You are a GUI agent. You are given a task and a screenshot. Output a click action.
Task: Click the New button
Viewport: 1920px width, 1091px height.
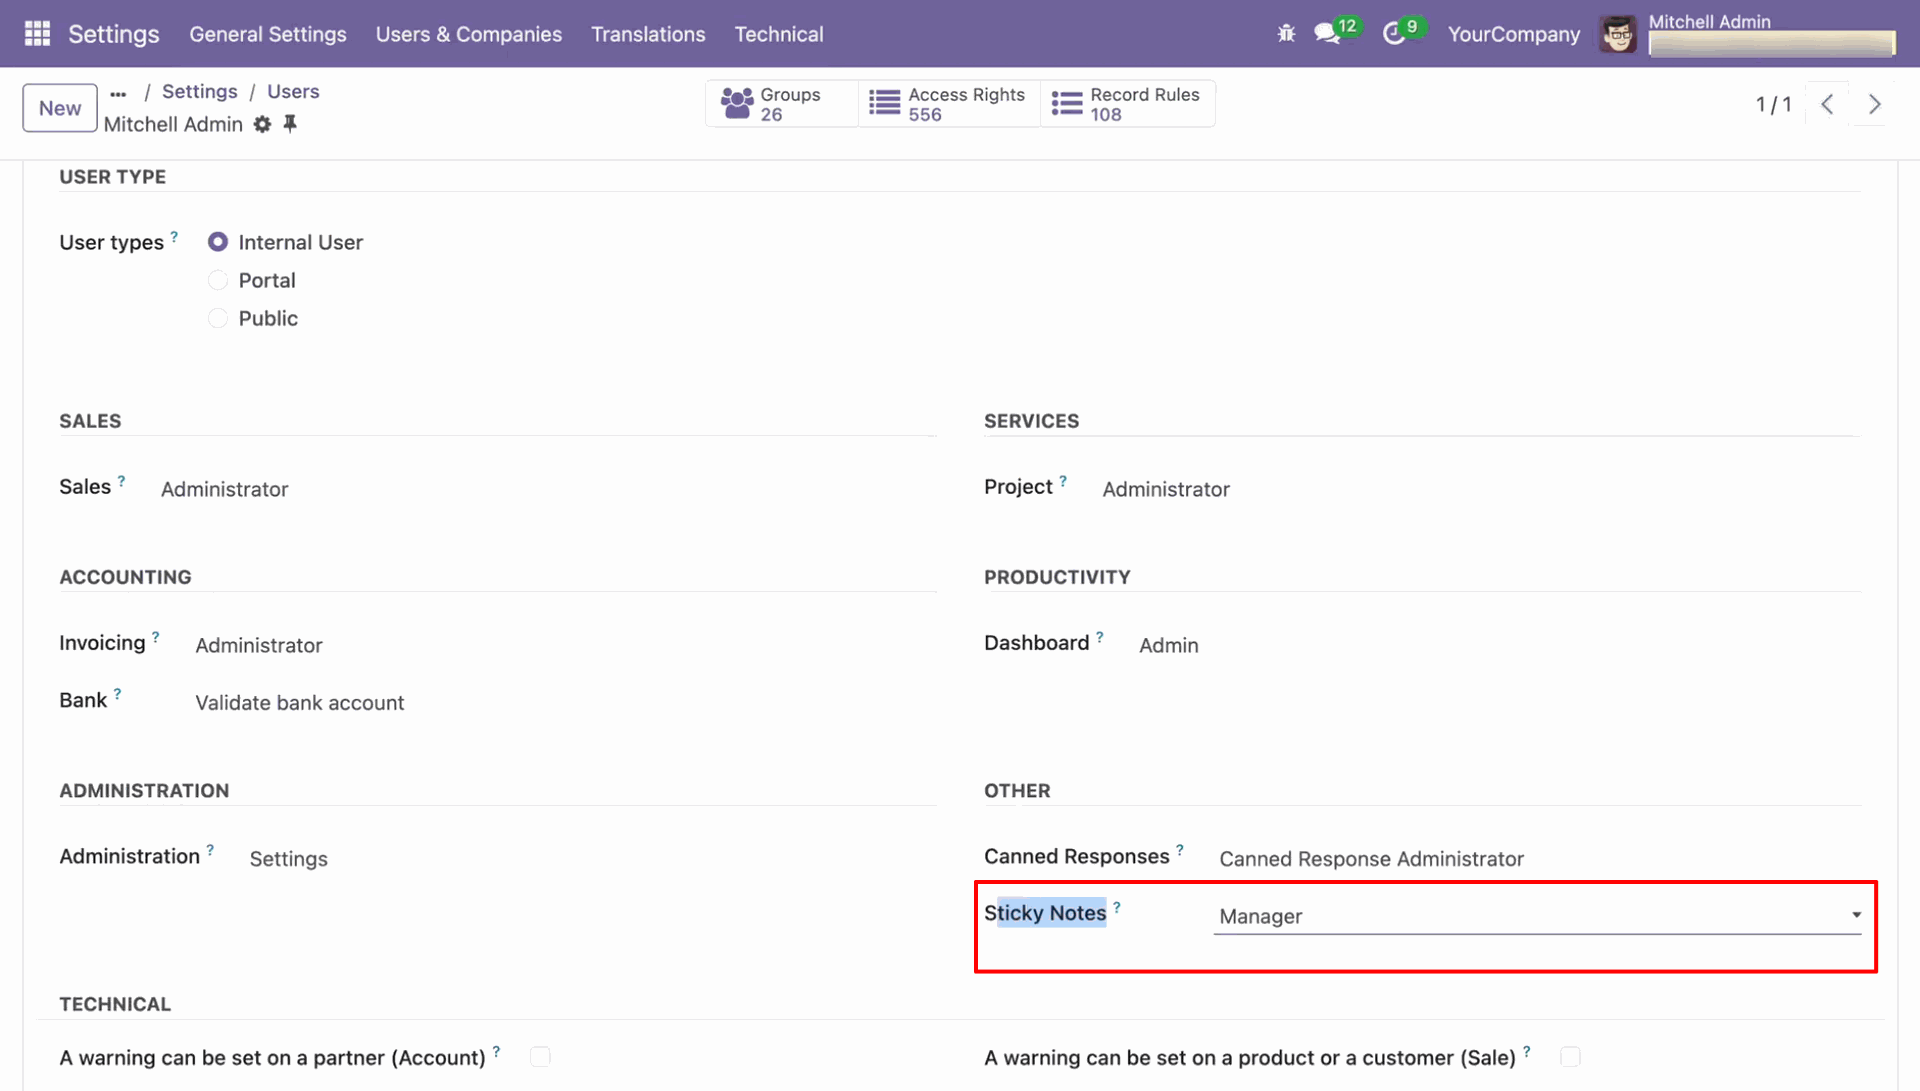pyautogui.click(x=60, y=108)
